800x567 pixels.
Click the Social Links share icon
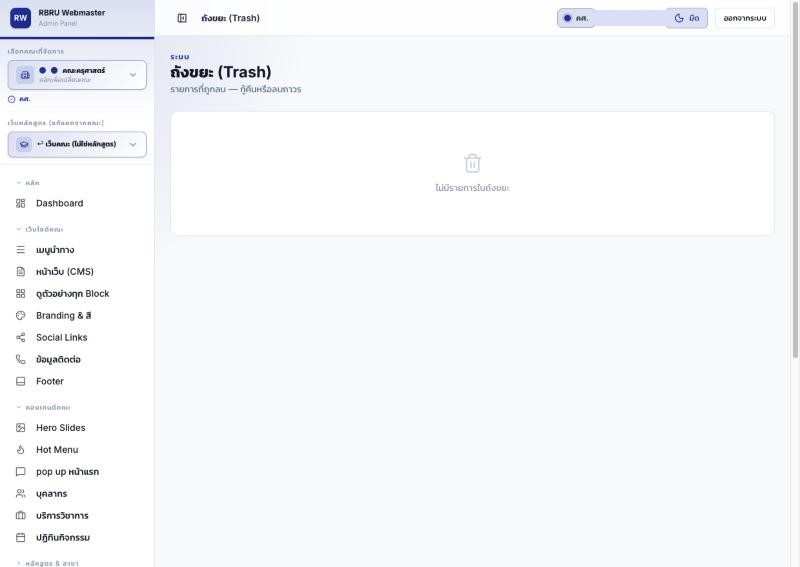pyautogui.click(x=20, y=337)
